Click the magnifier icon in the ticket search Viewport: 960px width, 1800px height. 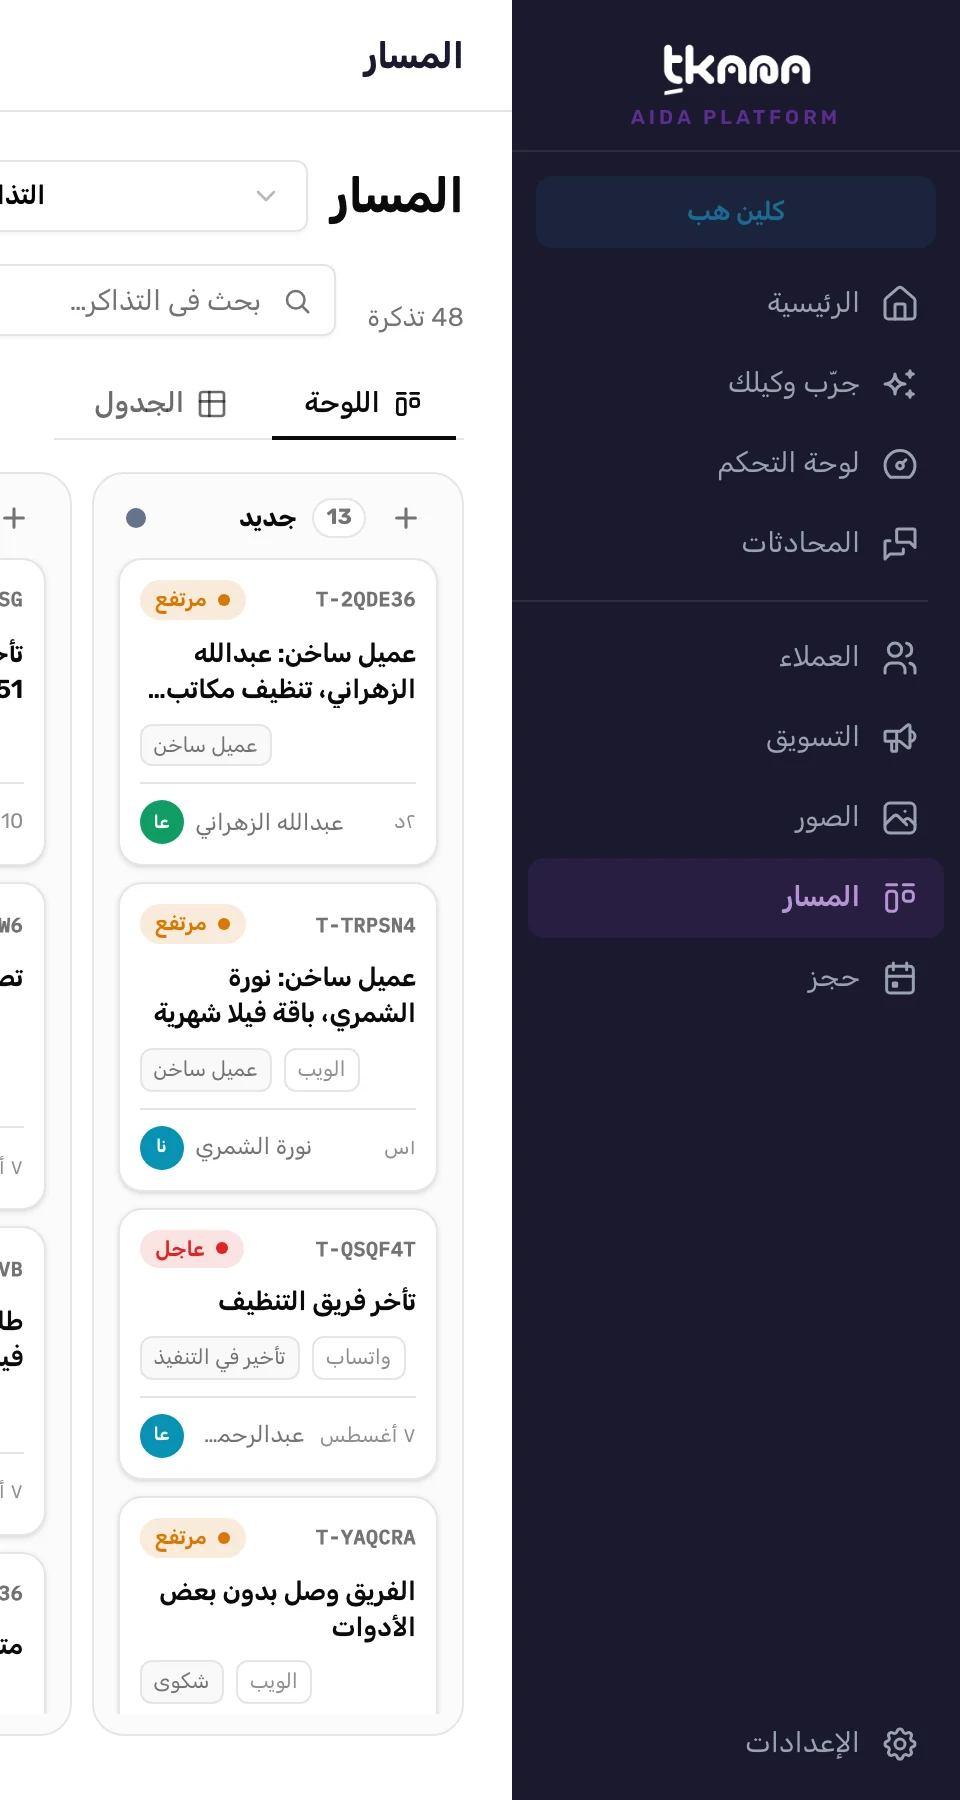point(297,301)
